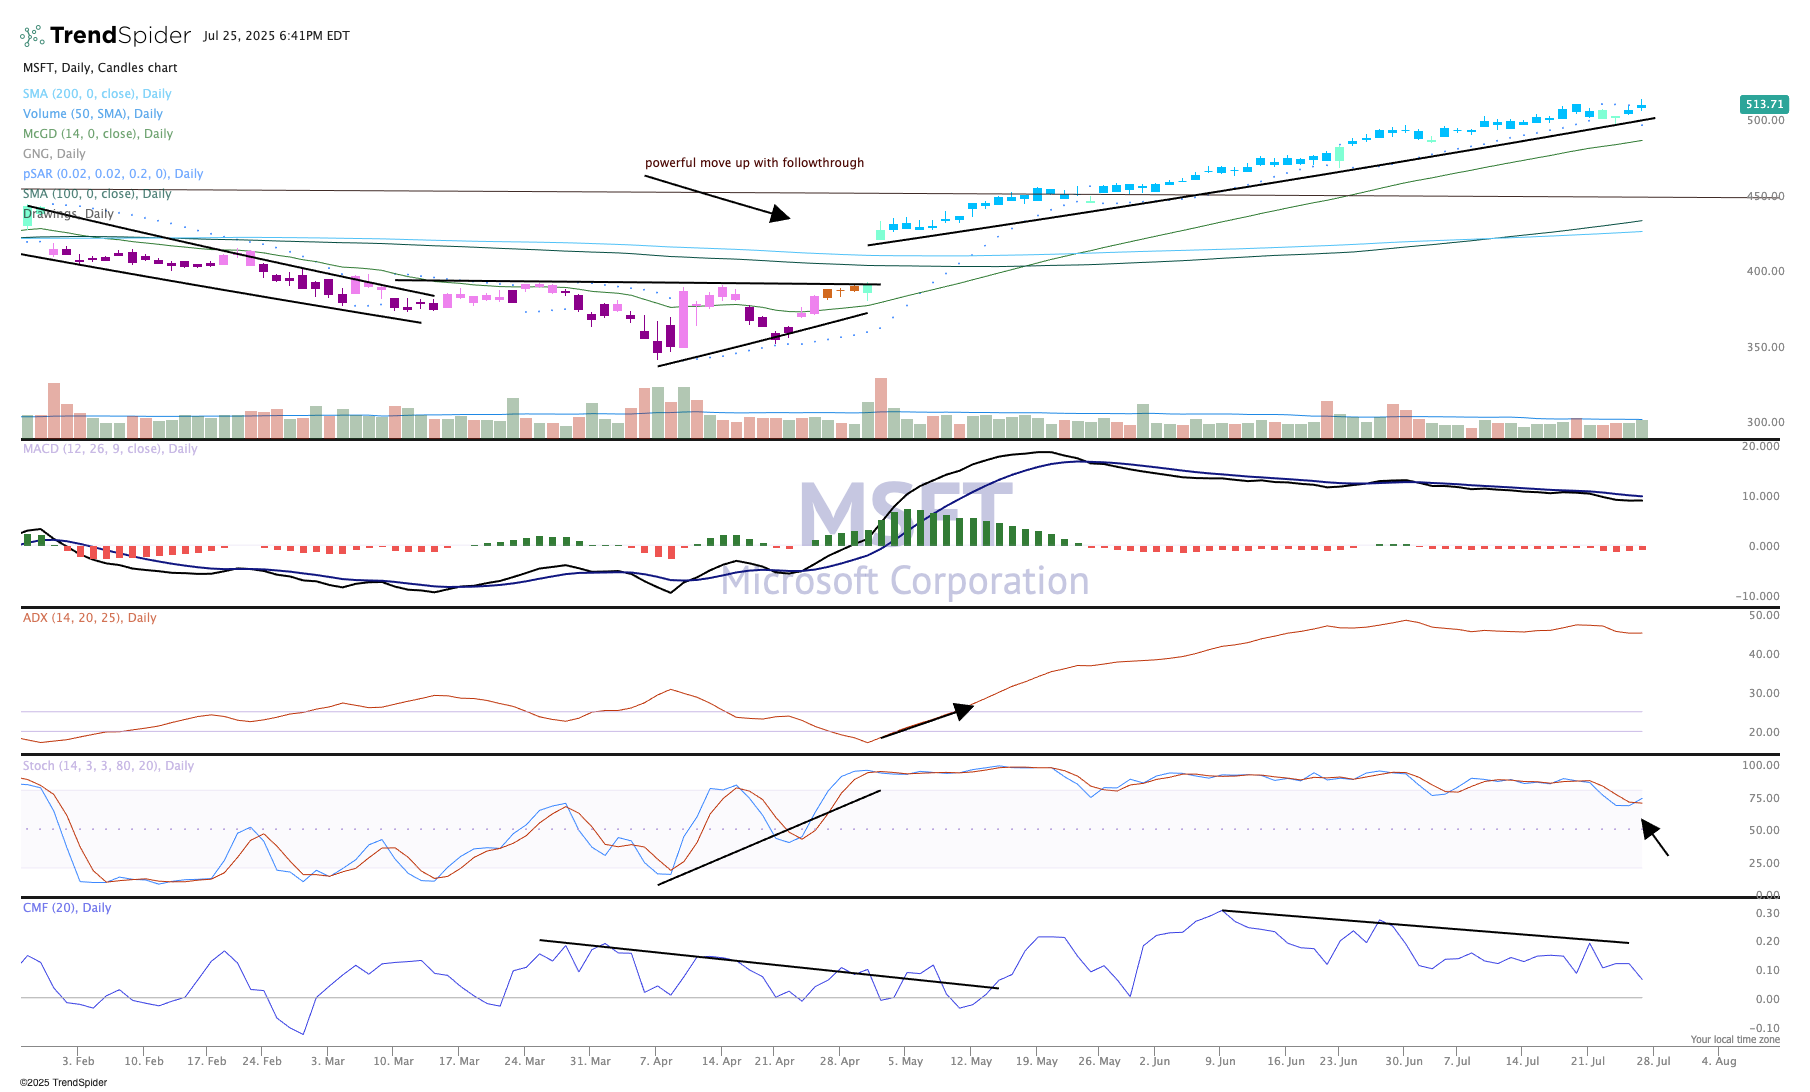Click the CMF (20), Daily pane label
Screen dimensions: 1810x1092
67,908
